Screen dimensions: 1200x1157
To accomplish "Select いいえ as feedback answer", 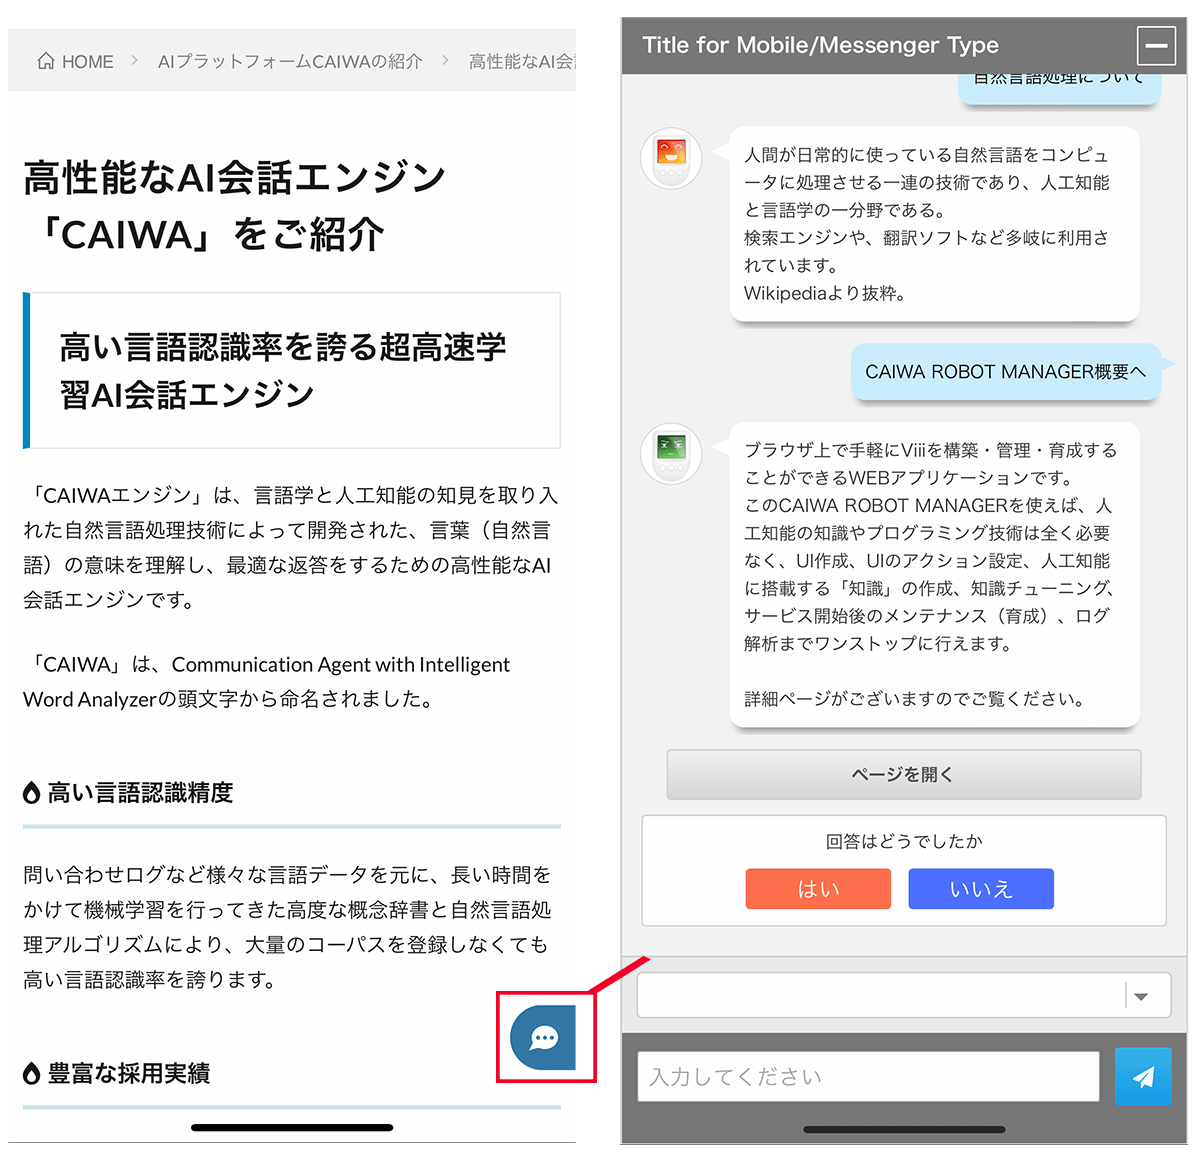I will pyautogui.click(x=980, y=889).
